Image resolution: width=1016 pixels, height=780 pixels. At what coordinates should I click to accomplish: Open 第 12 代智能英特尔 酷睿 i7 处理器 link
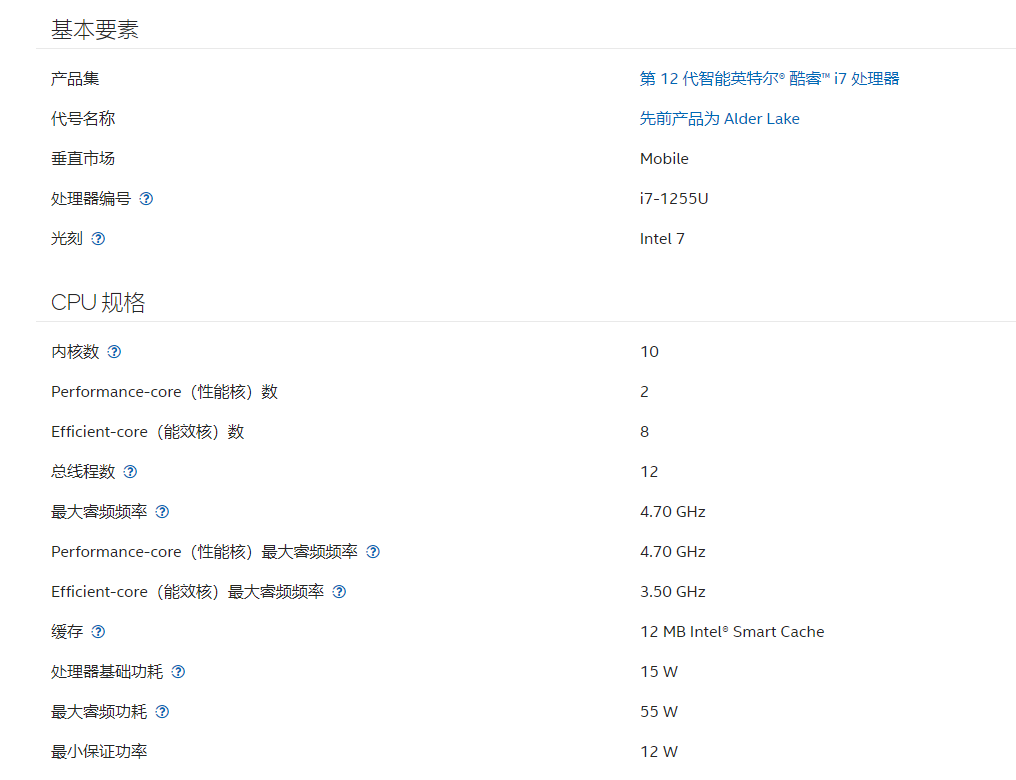coord(769,79)
